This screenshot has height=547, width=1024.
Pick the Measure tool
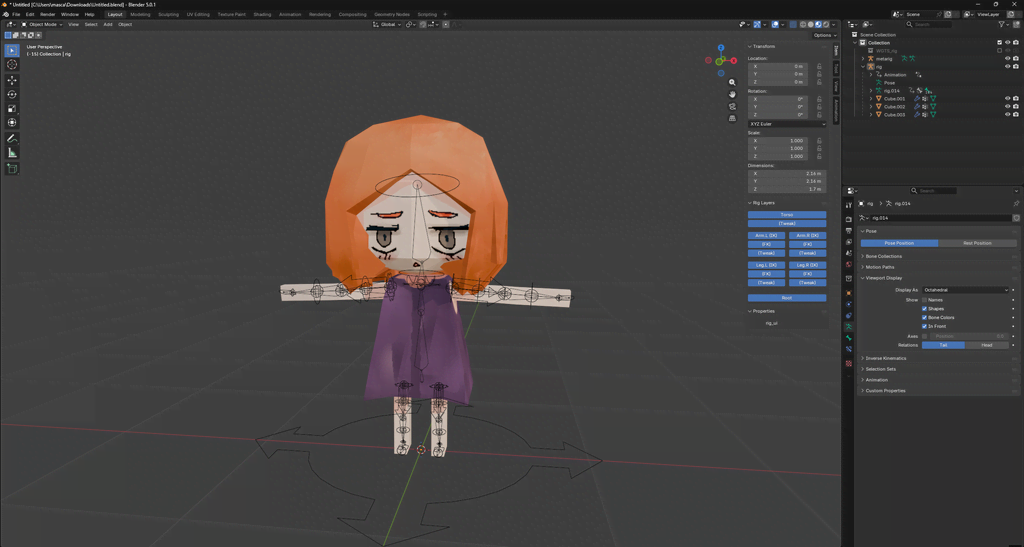pos(12,153)
